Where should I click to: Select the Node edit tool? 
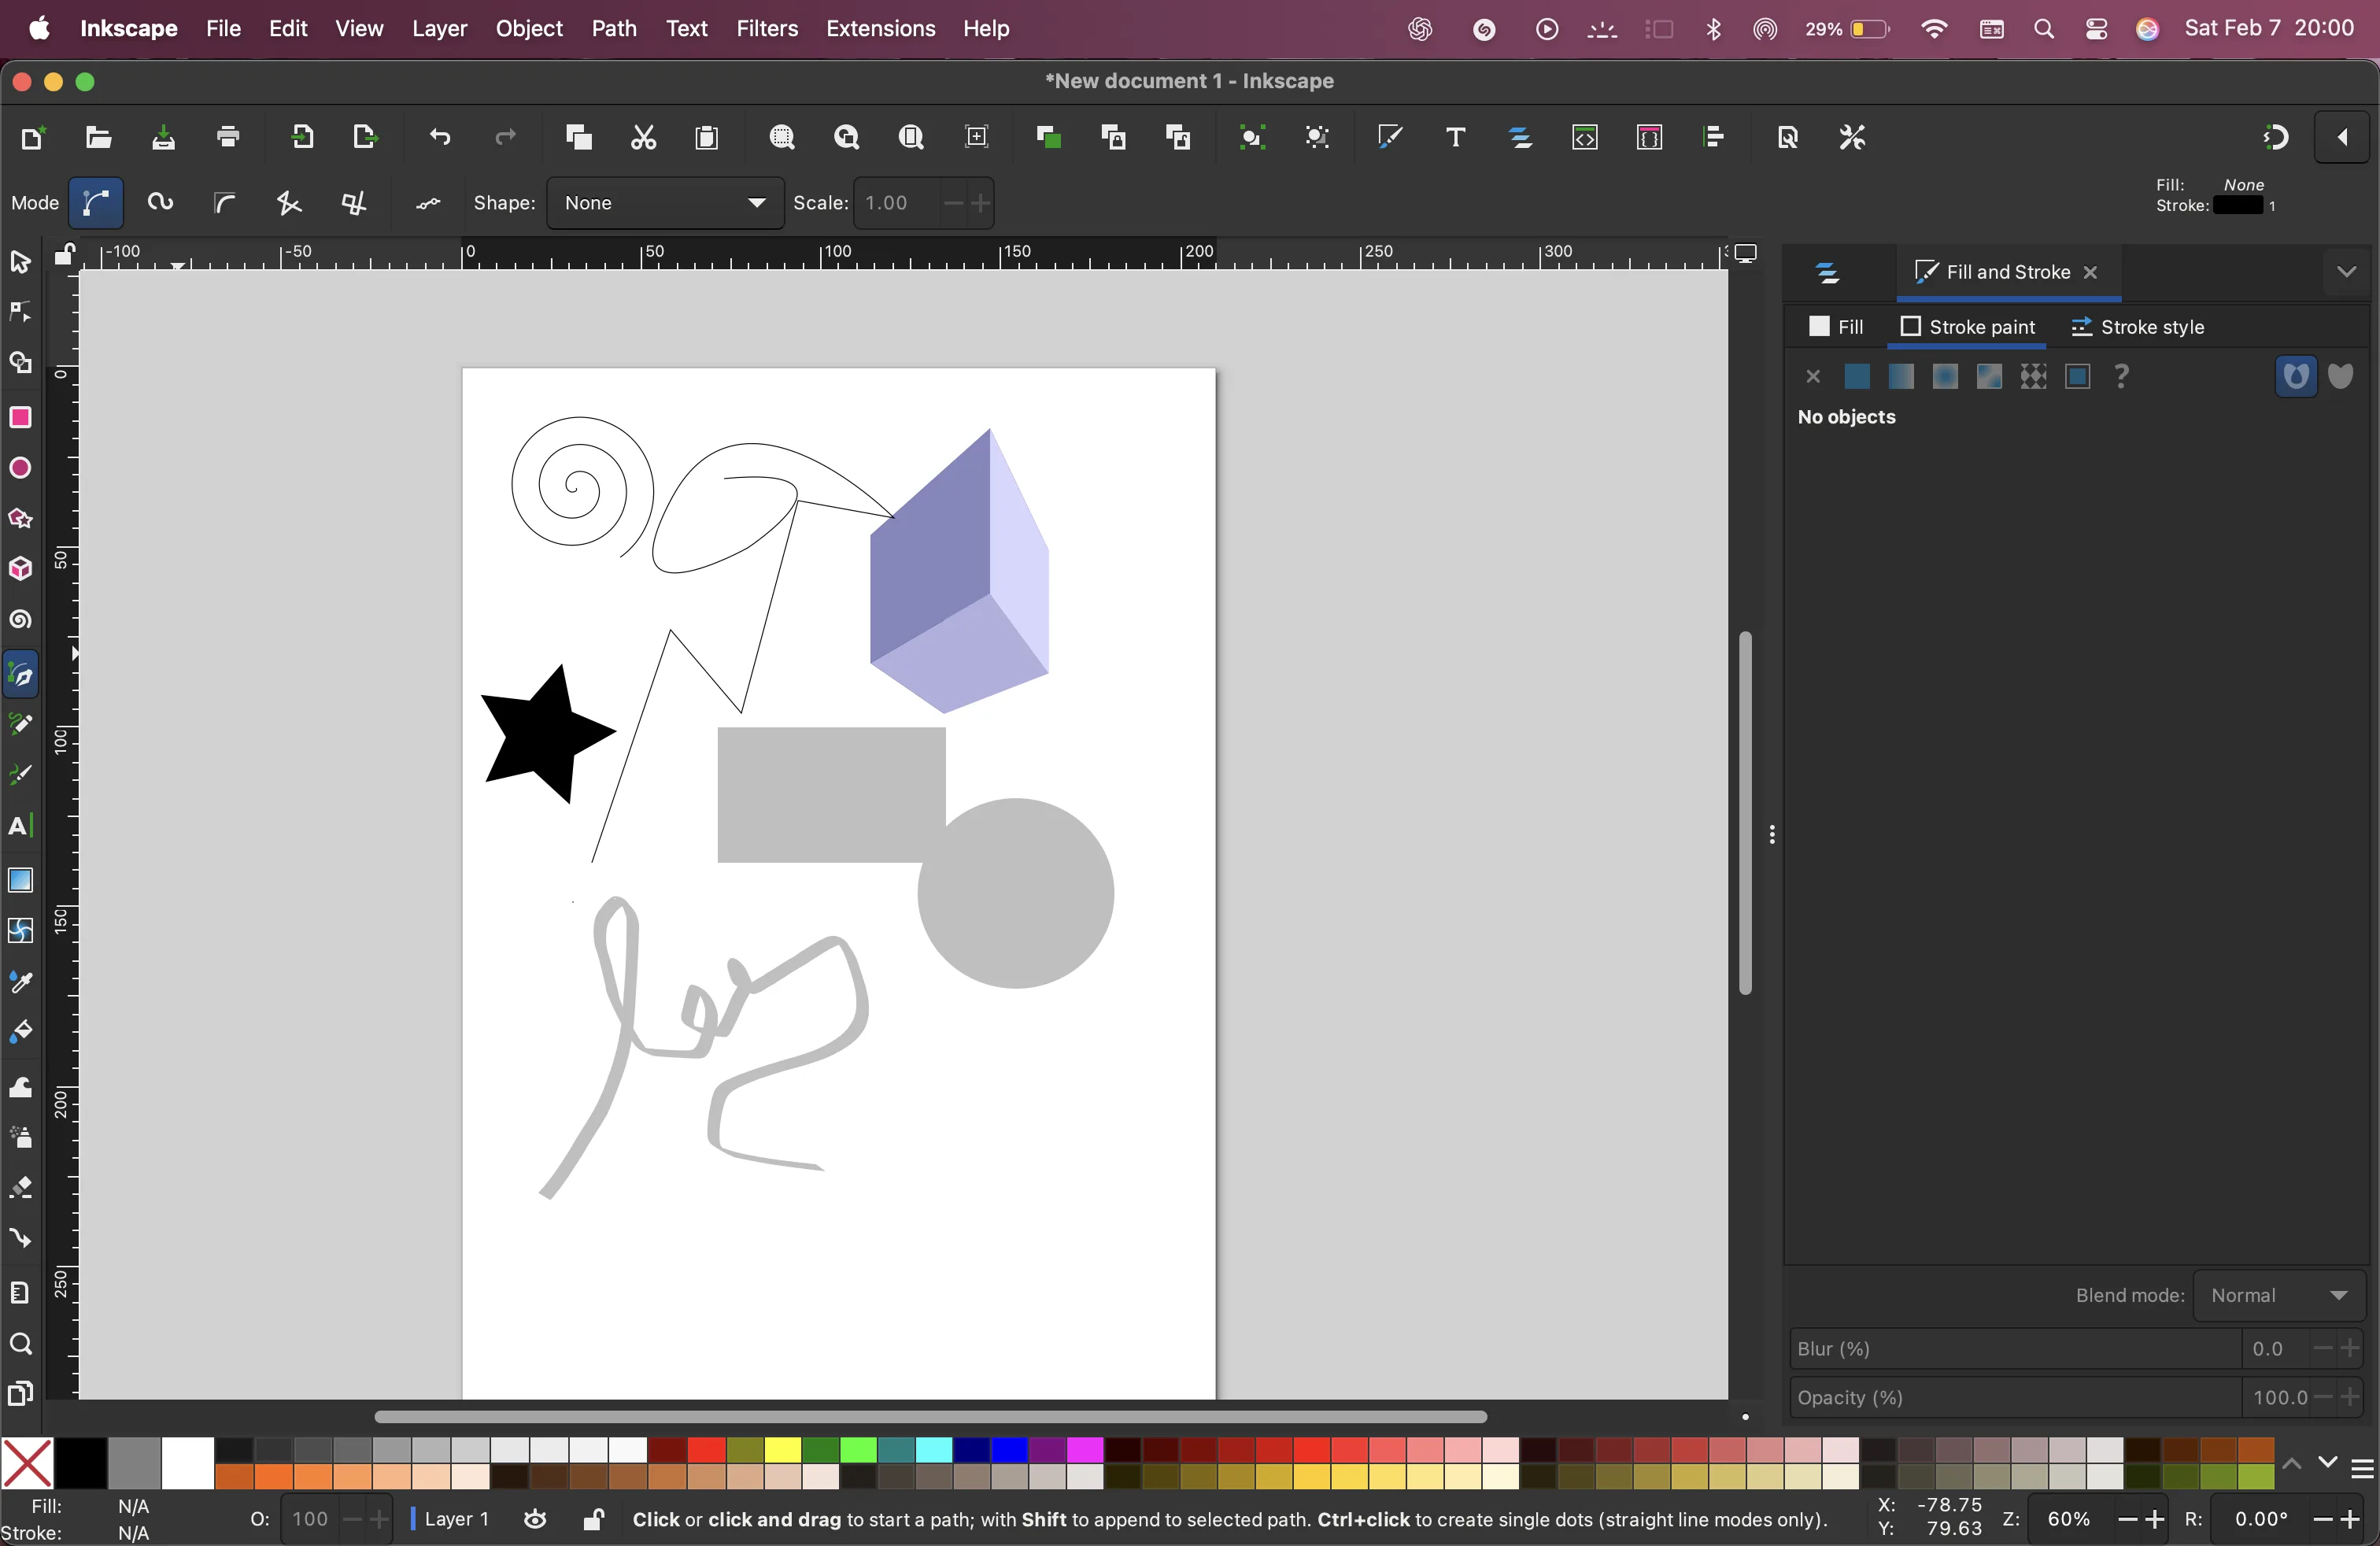pos(20,312)
